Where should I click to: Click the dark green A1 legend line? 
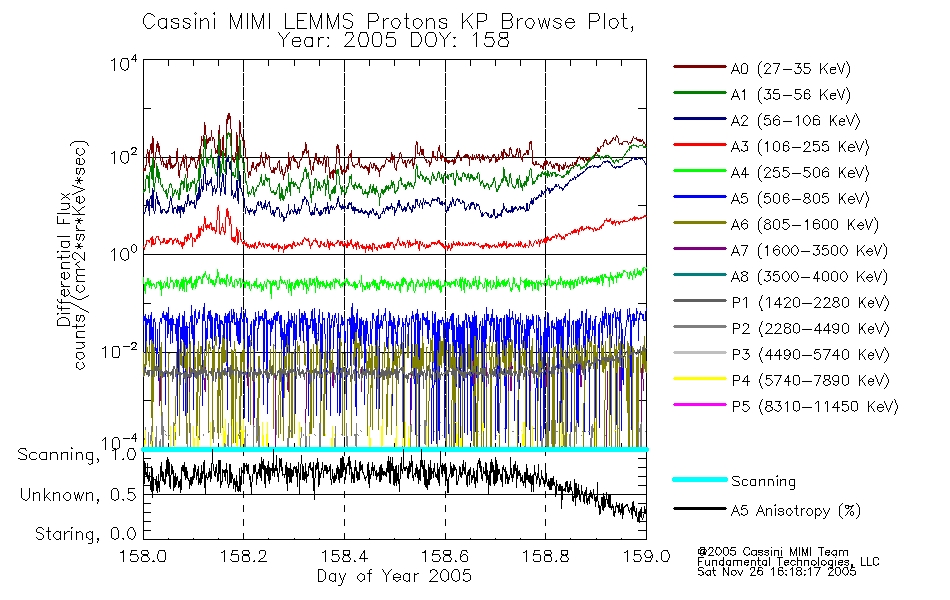[x=699, y=93]
